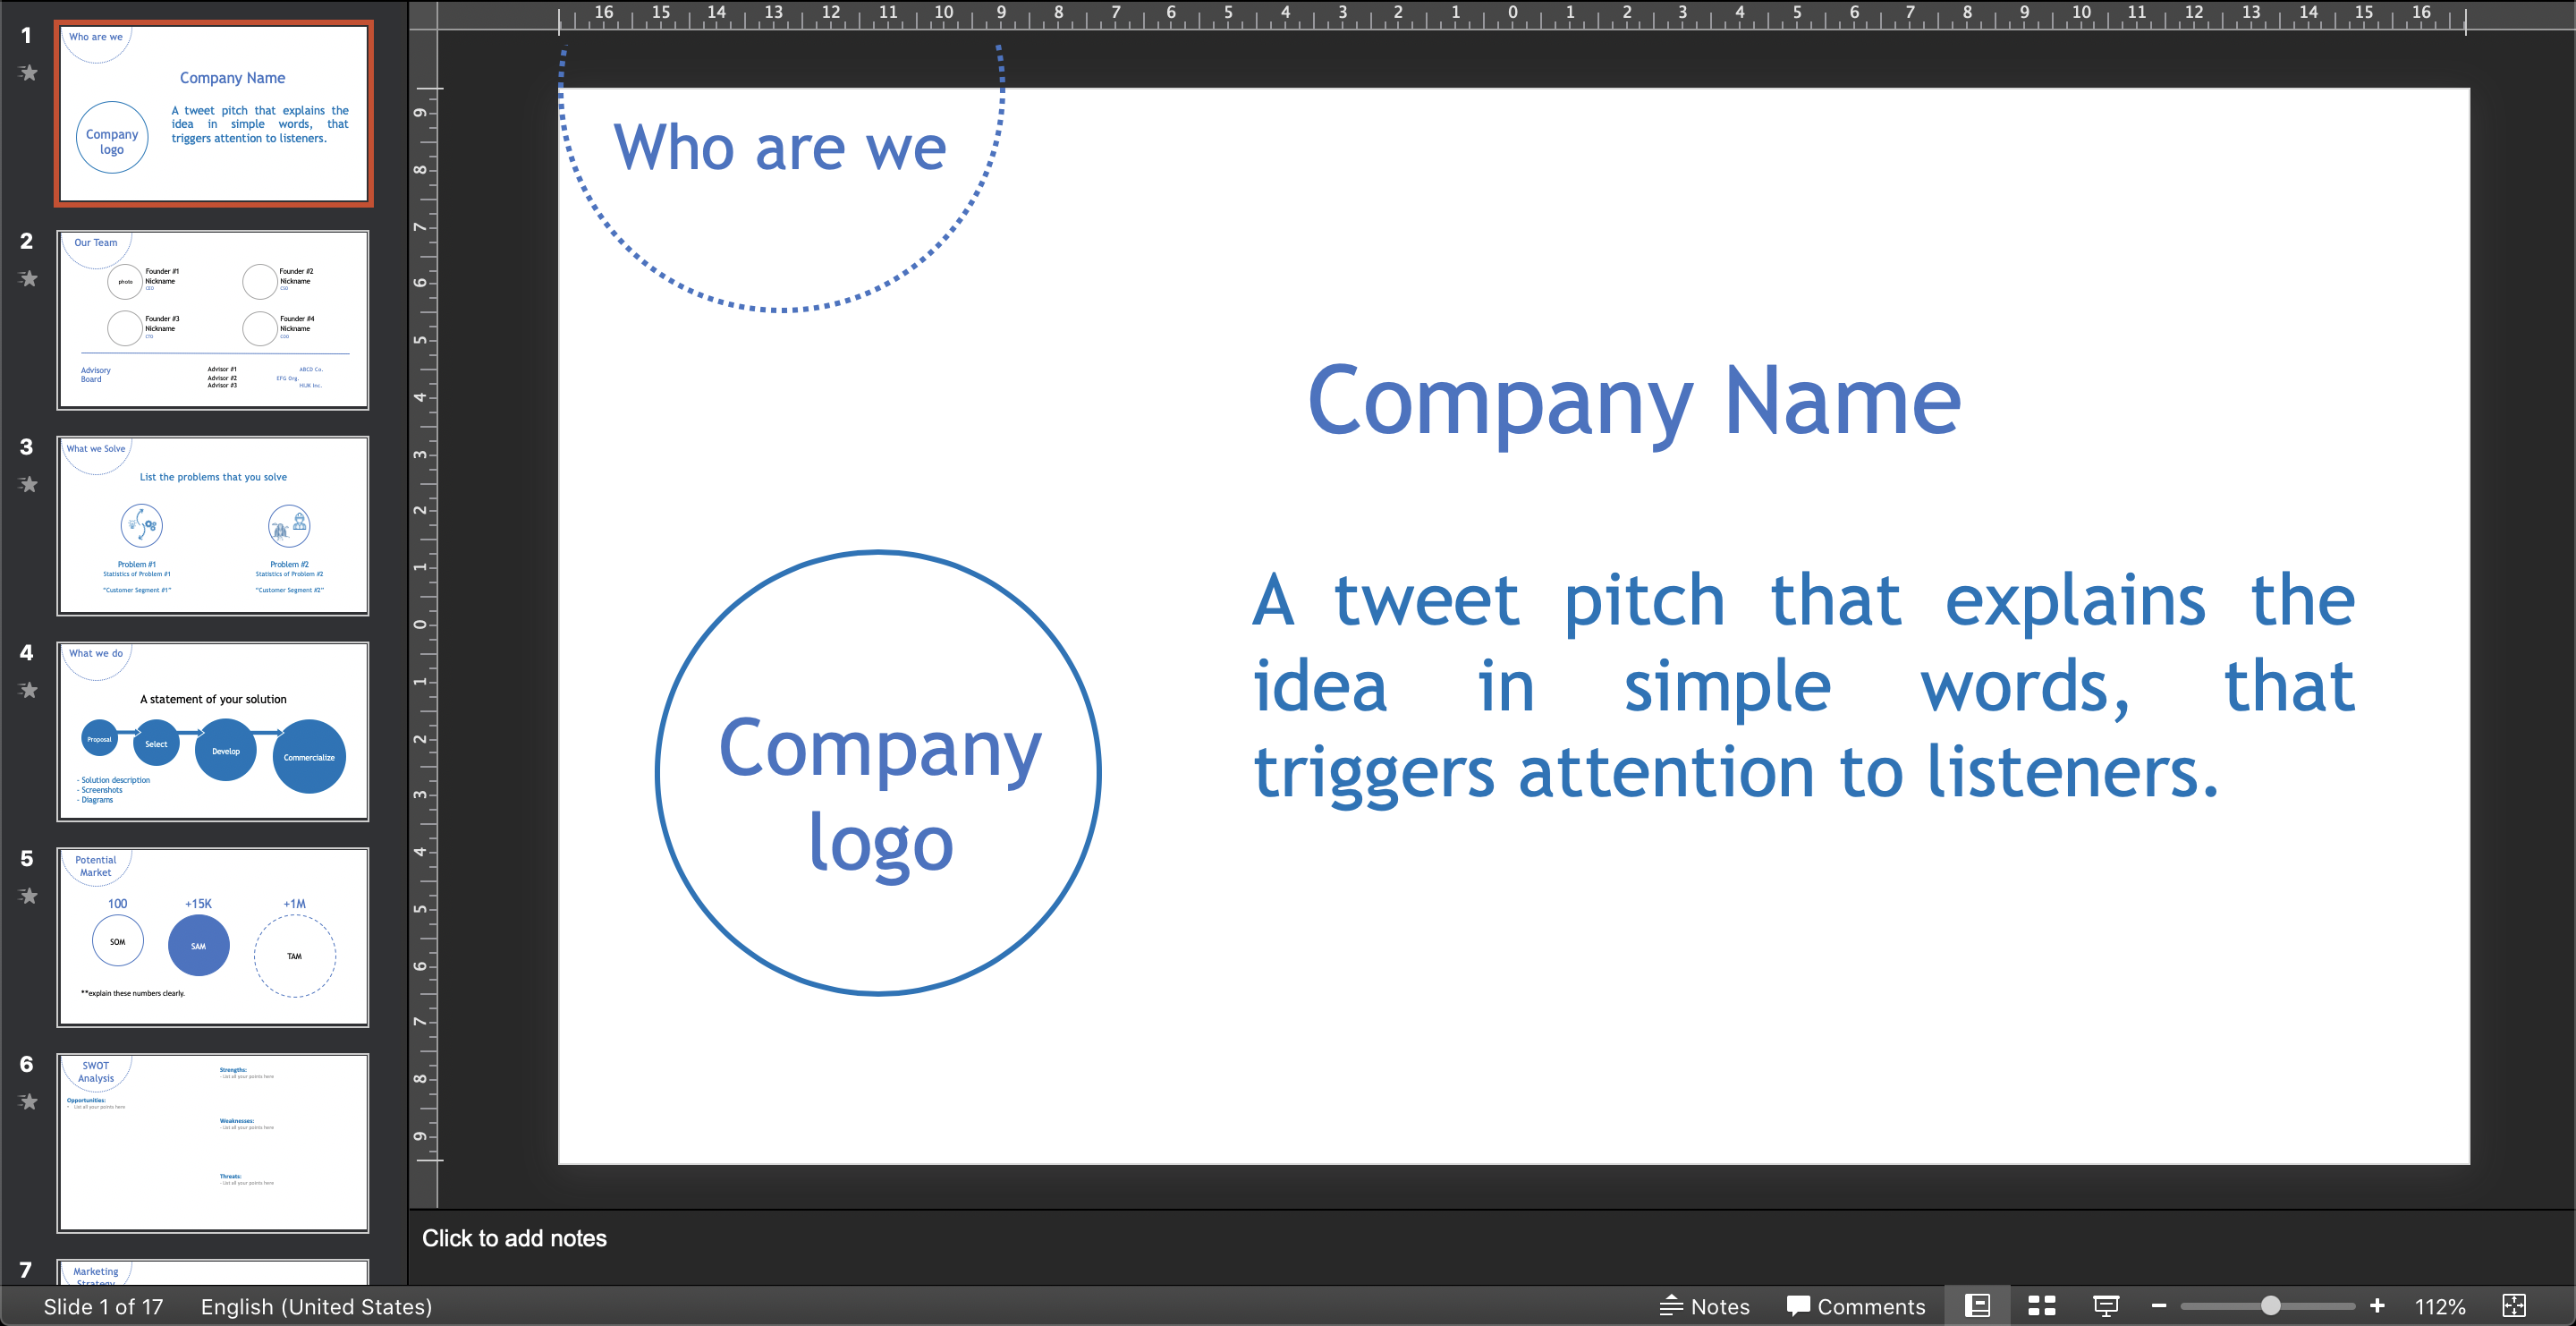Image resolution: width=2576 pixels, height=1326 pixels.
Task: Select slide 4 thumbnail 'What we do'
Action: [x=213, y=731]
